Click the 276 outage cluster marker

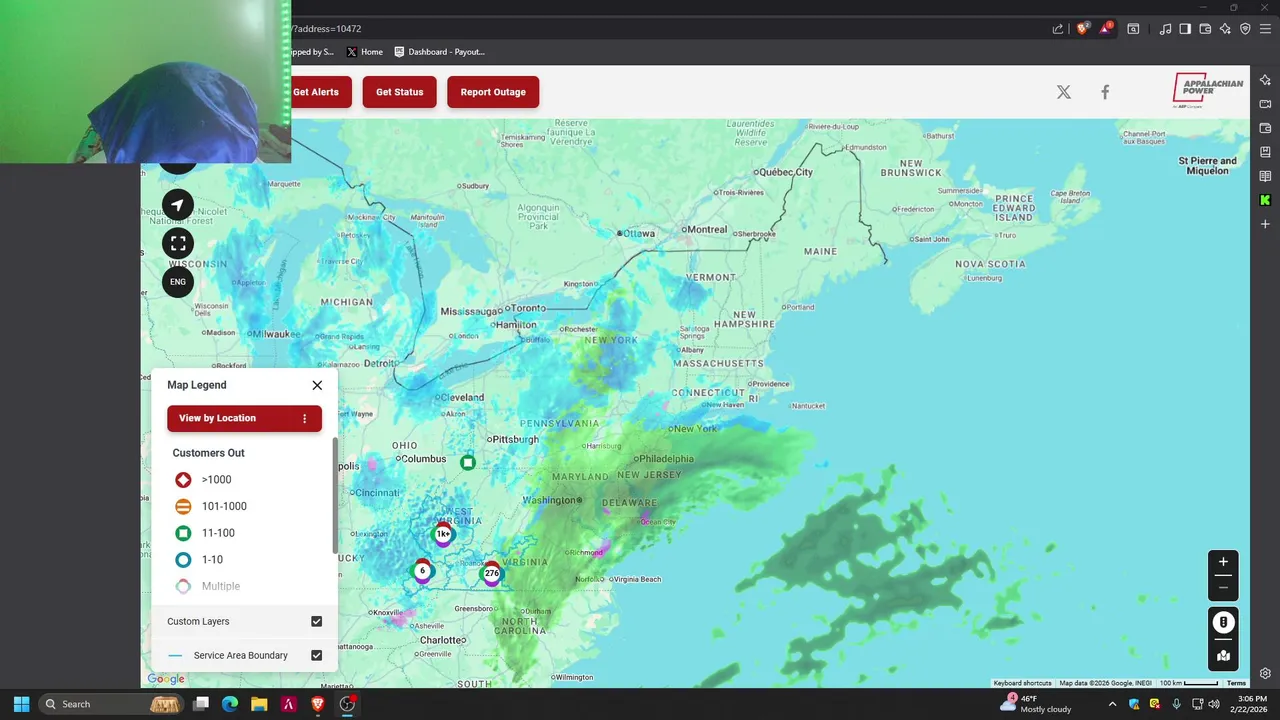pos(491,573)
